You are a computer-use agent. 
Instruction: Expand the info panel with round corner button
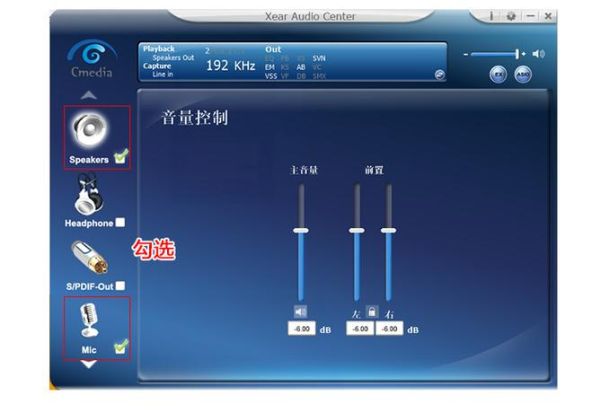pyautogui.click(x=439, y=74)
